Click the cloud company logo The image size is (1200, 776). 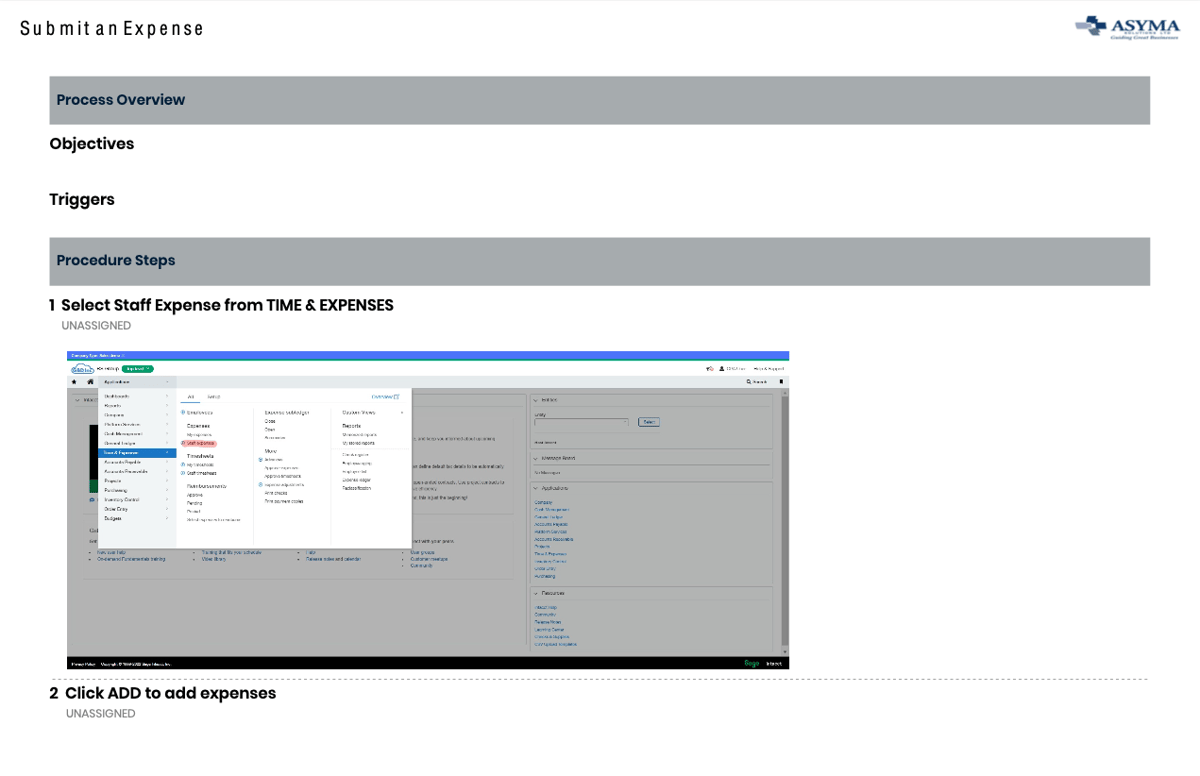tap(82, 369)
